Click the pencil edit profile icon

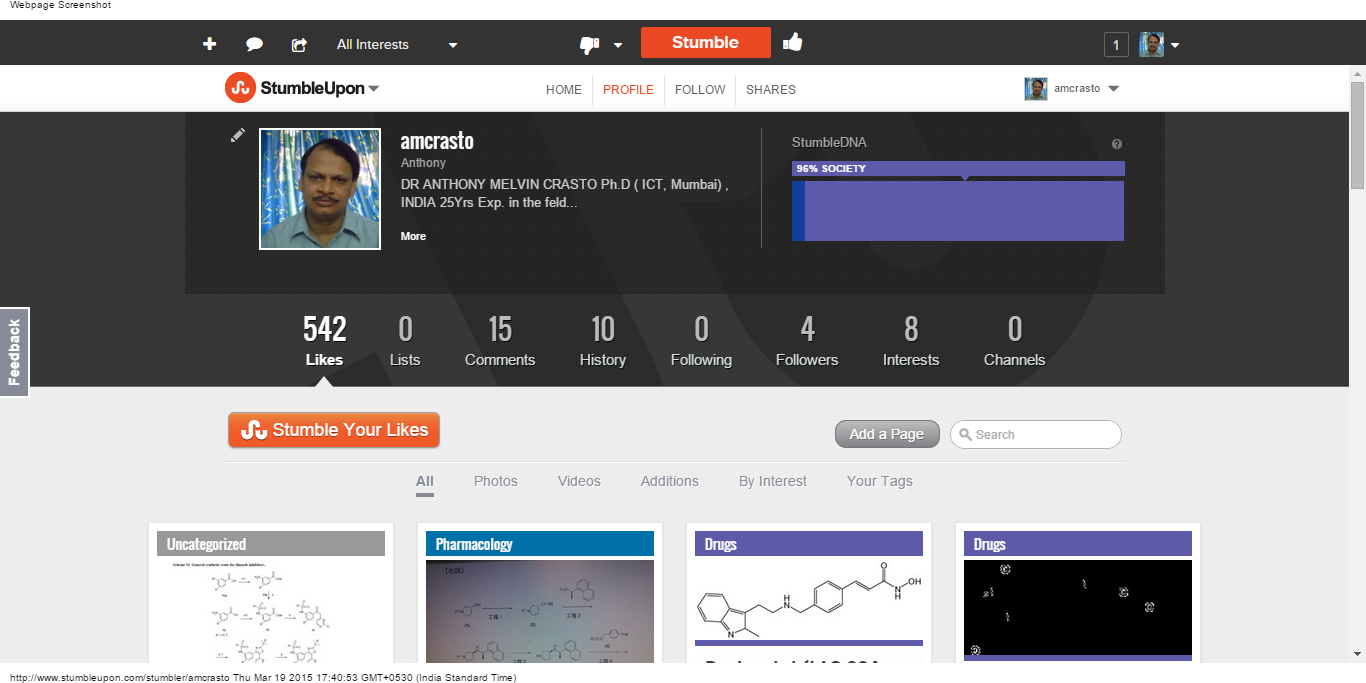(x=237, y=135)
